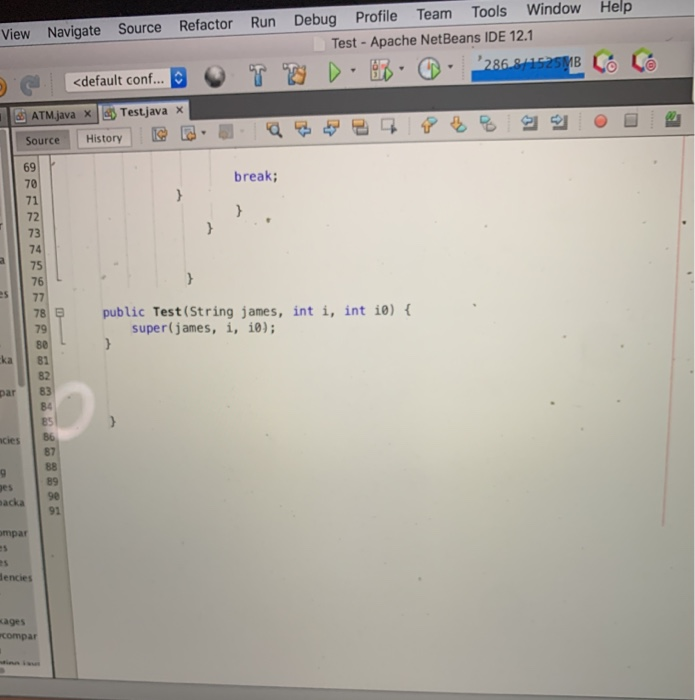The image size is (695, 700).
Task: Open the Tools menu
Action: click(x=489, y=11)
